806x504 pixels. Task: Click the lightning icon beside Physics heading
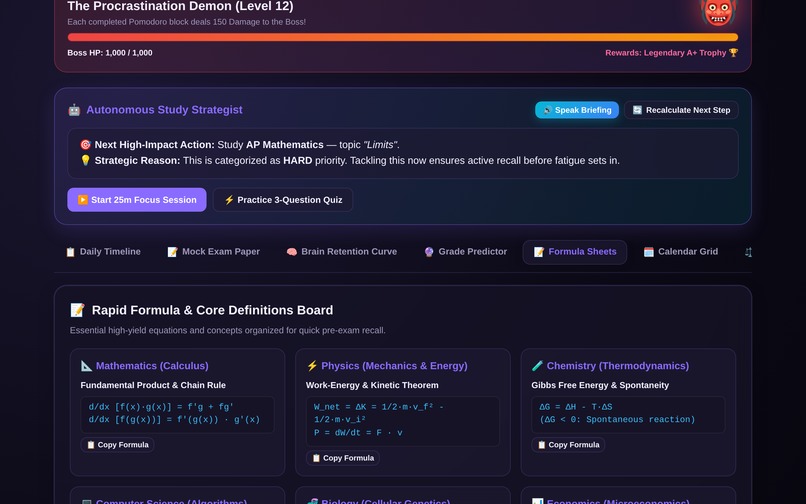(312, 366)
